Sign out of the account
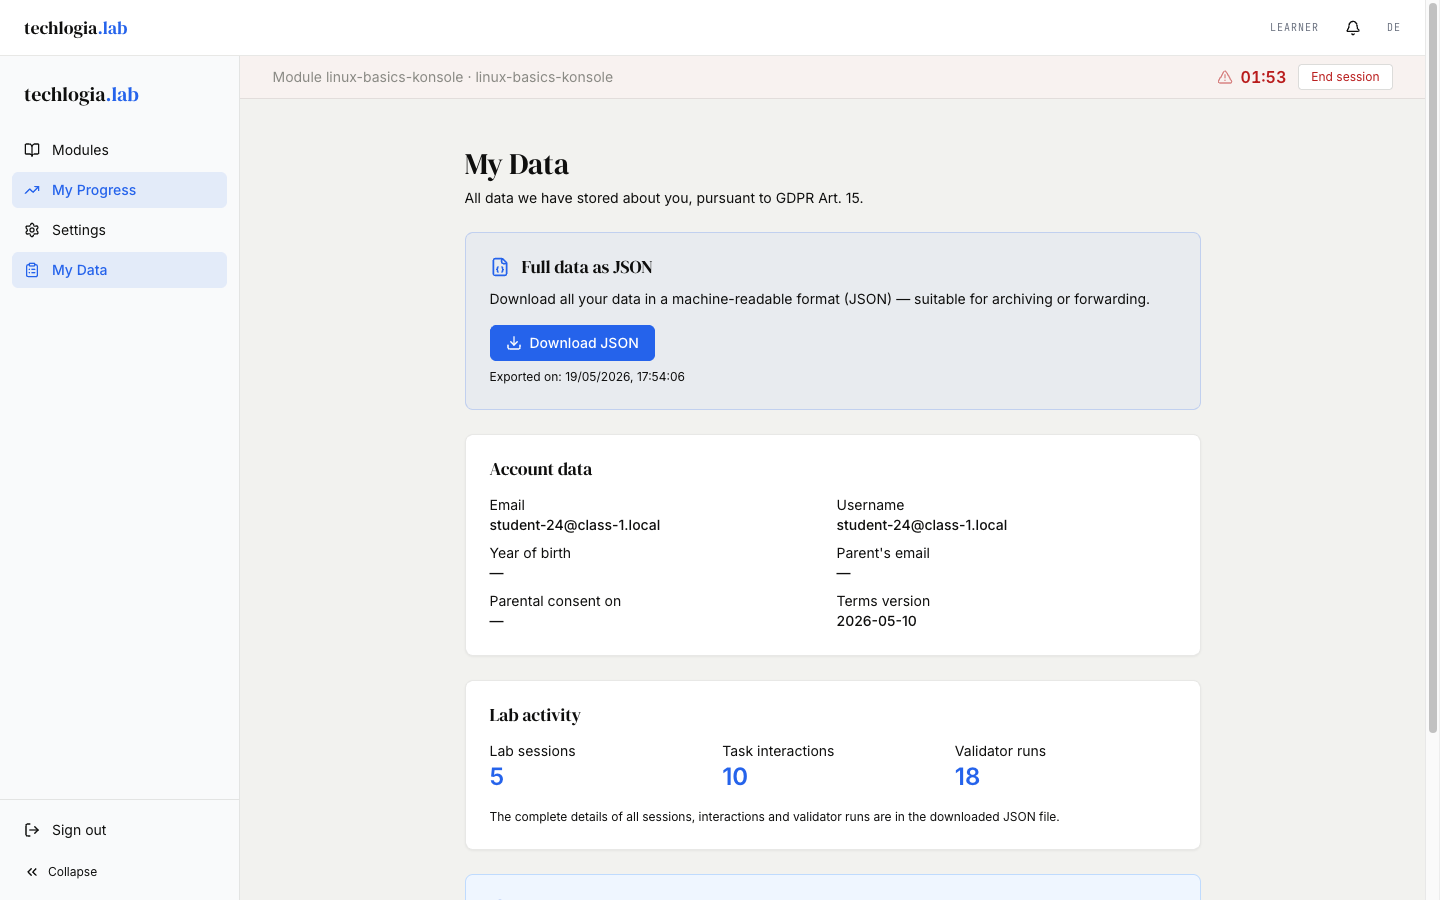 119,830
